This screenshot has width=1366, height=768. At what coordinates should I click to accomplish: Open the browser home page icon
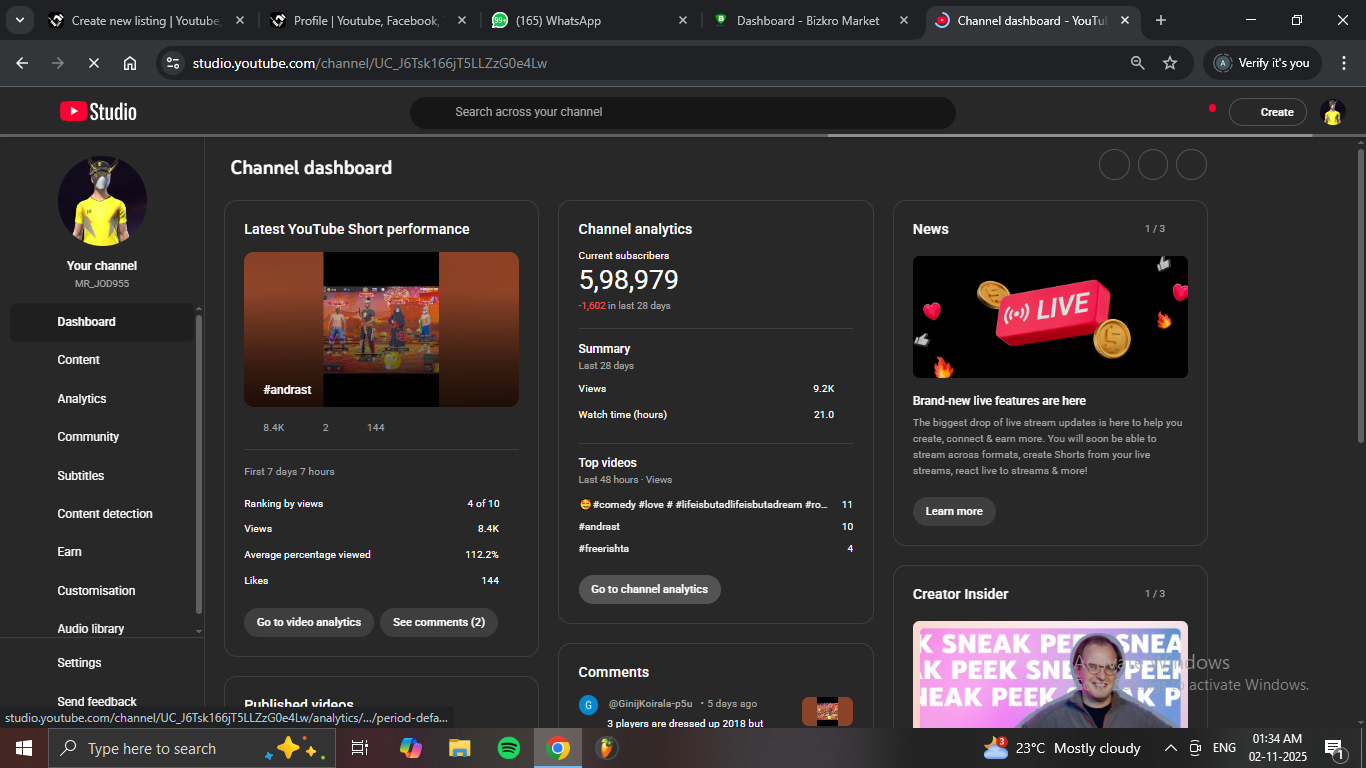click(130, 63)
